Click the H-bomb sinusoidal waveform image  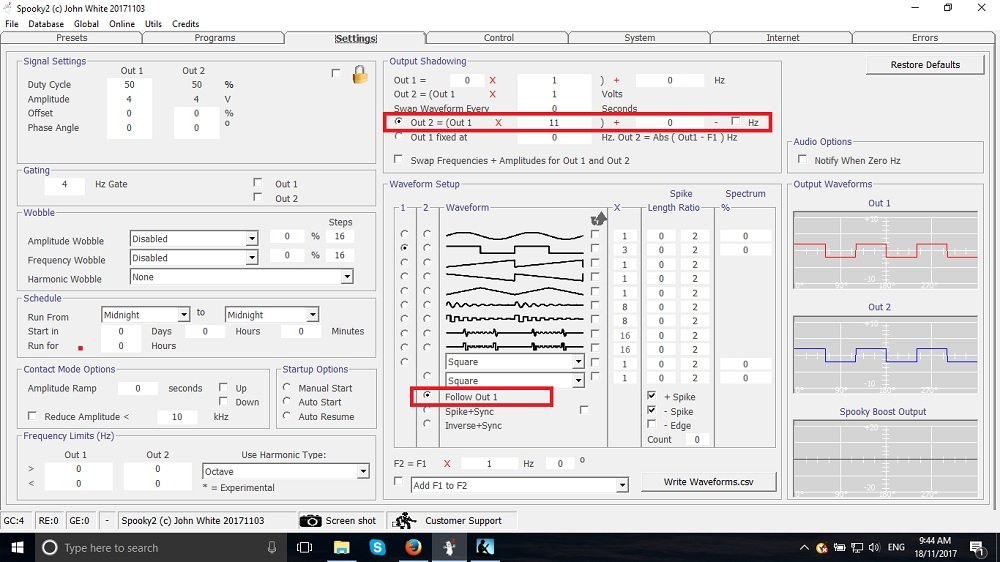tap(514, 332)
